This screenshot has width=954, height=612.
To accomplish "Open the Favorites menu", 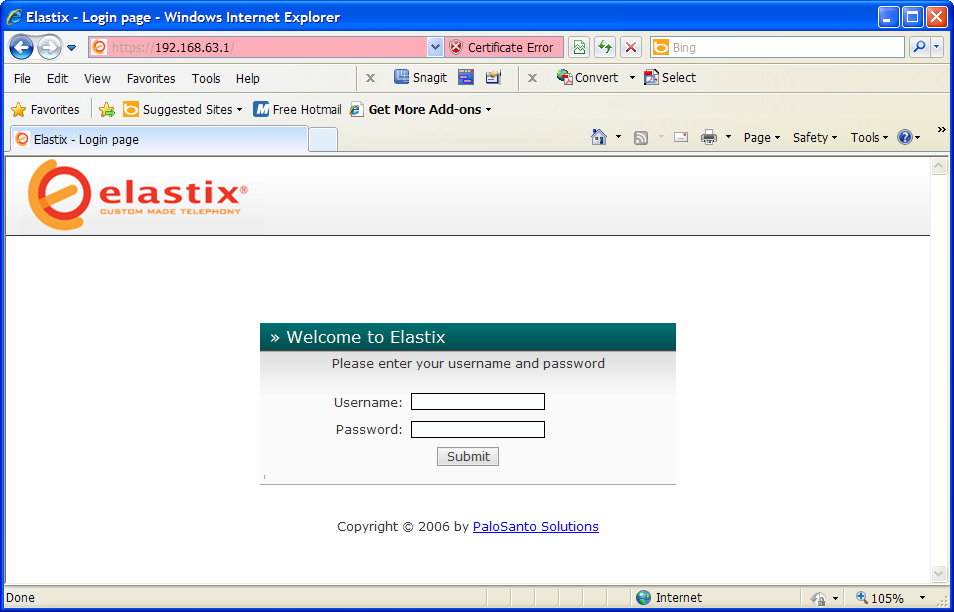I will tap(151, 78).
